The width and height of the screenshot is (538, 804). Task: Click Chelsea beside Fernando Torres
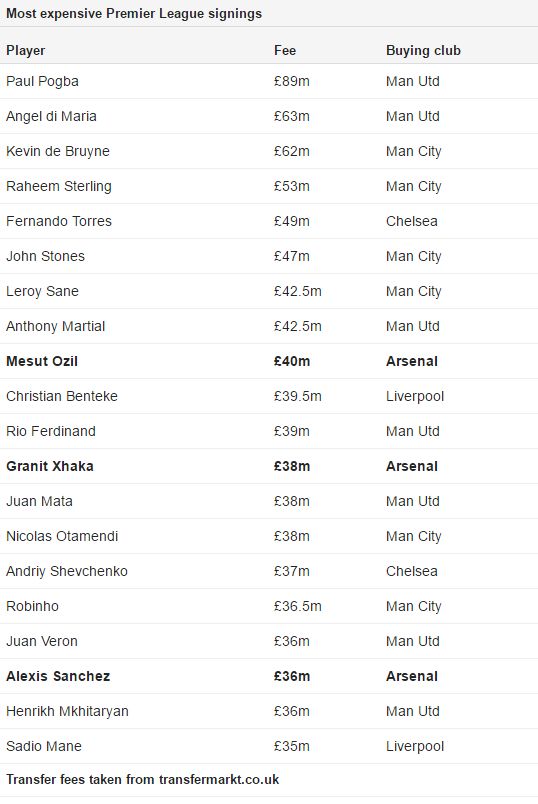[x=412, y=221]
